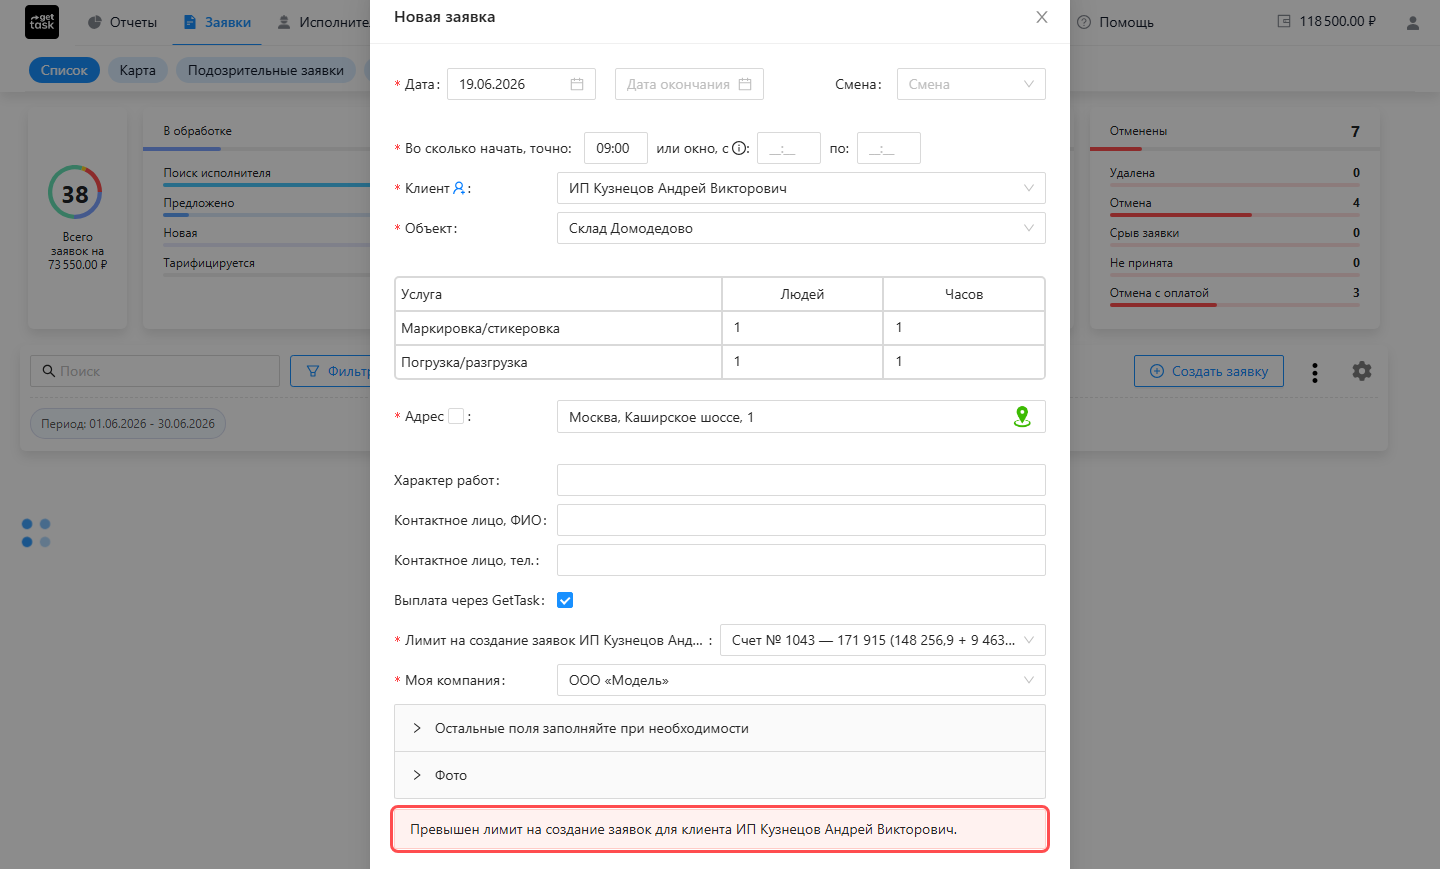
Task: Click Отмена с оплатой status bar
Action: click(1234, 304)
